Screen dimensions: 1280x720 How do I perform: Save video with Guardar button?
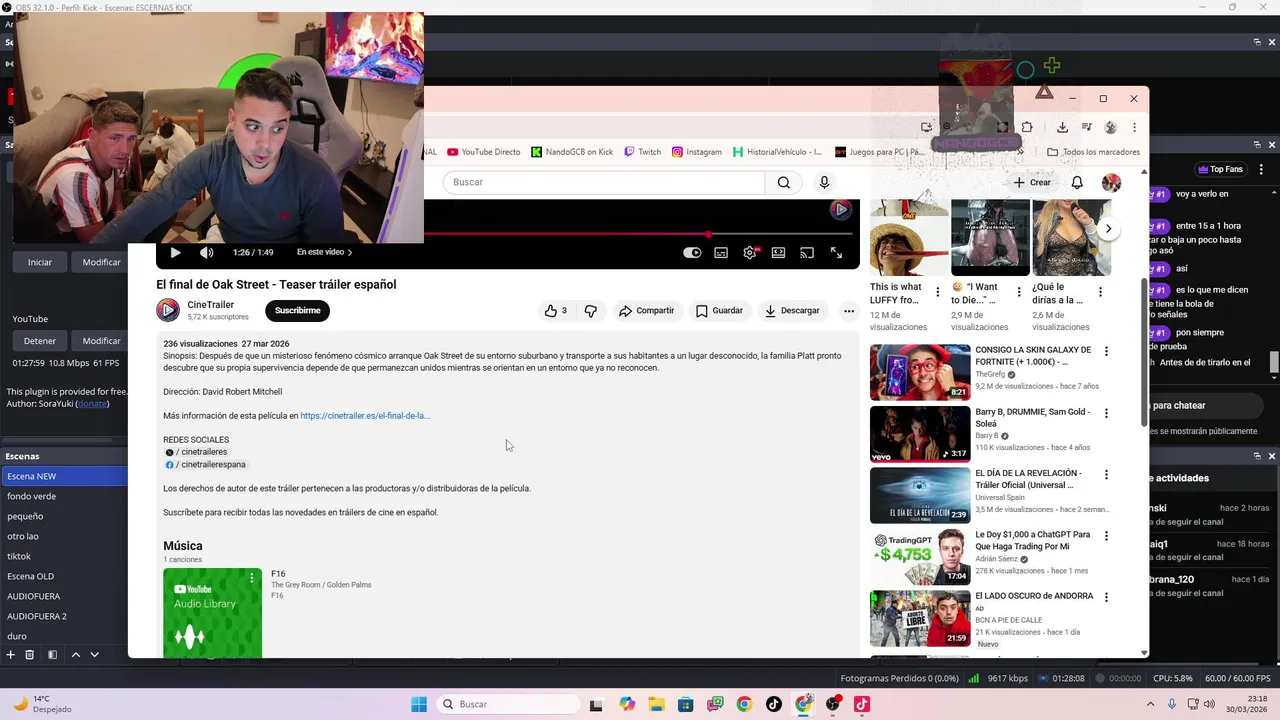coord(719,311)
